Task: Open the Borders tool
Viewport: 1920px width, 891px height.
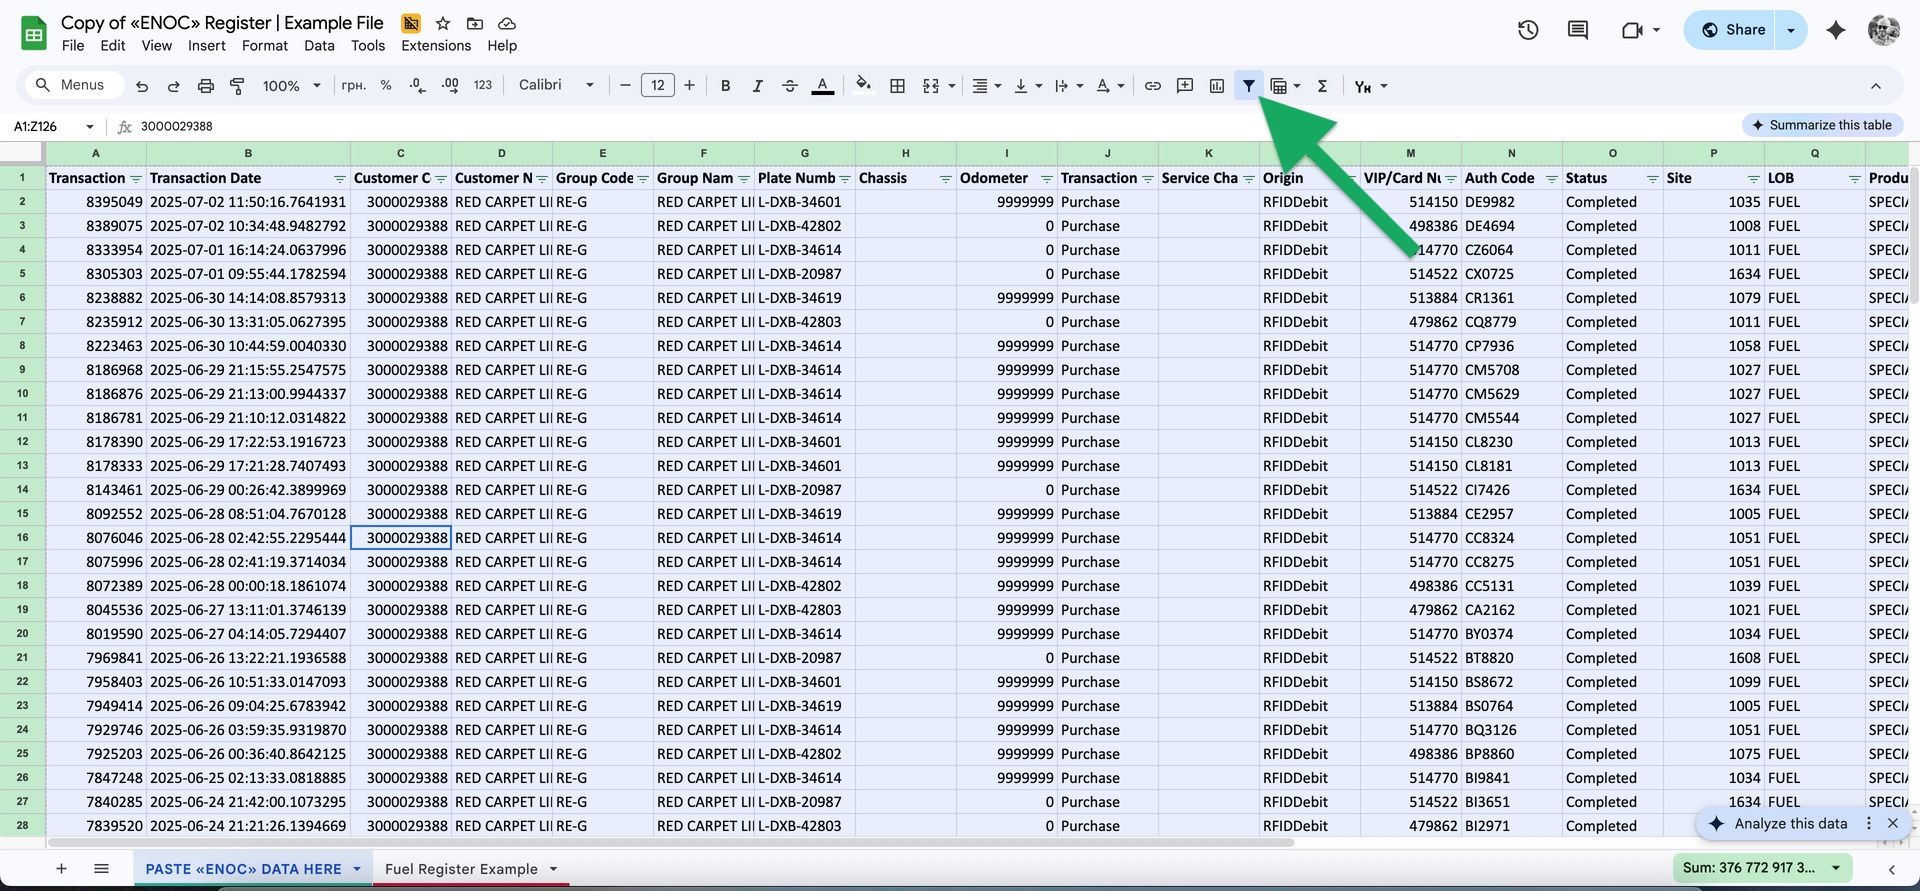Action: pyautogui.click(x=898, y=86)
